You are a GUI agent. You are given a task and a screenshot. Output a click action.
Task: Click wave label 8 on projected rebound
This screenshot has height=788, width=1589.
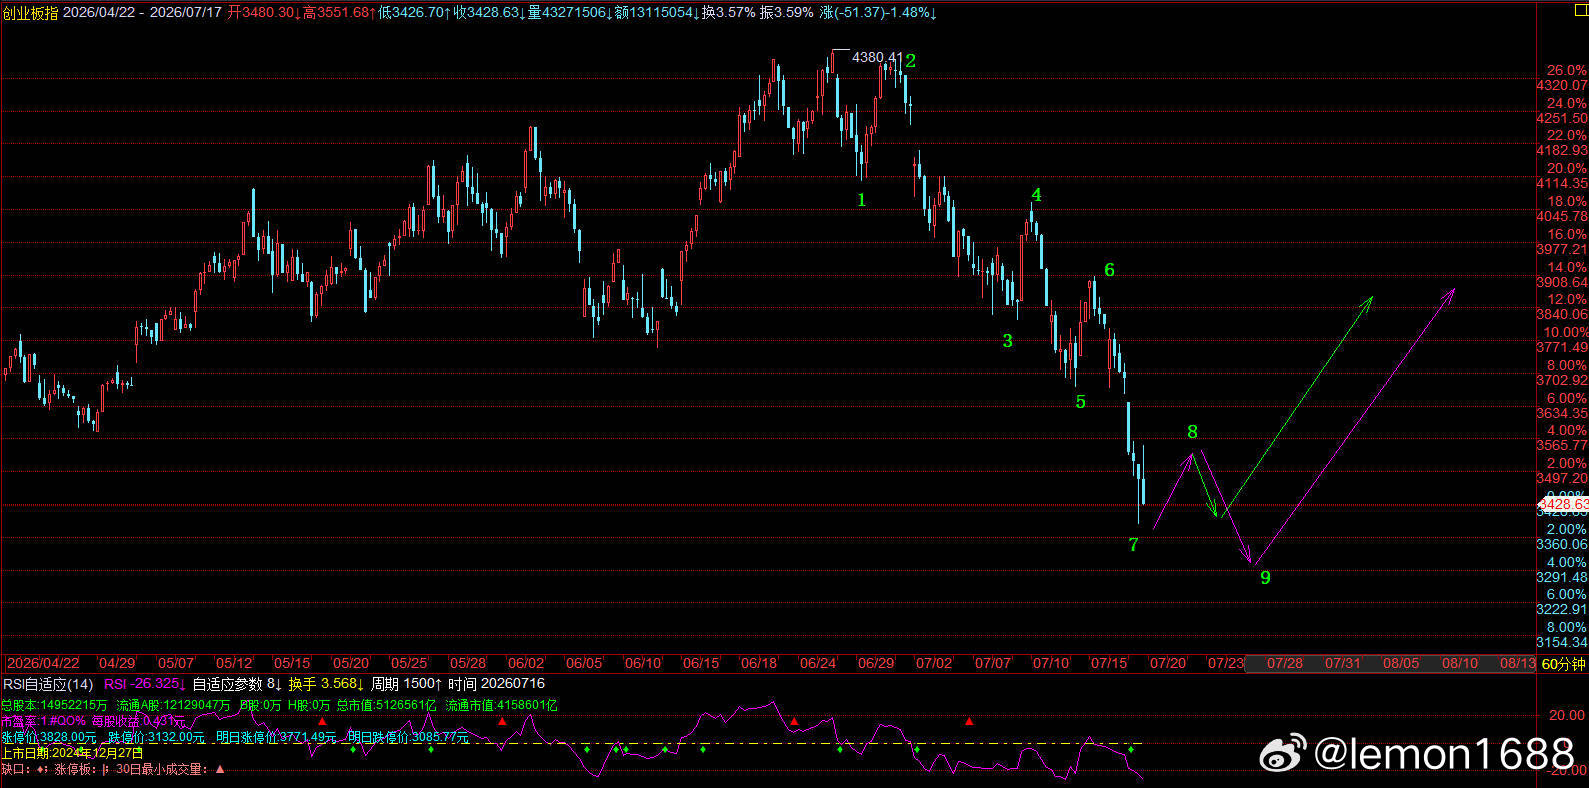[x=1192, y=432]
